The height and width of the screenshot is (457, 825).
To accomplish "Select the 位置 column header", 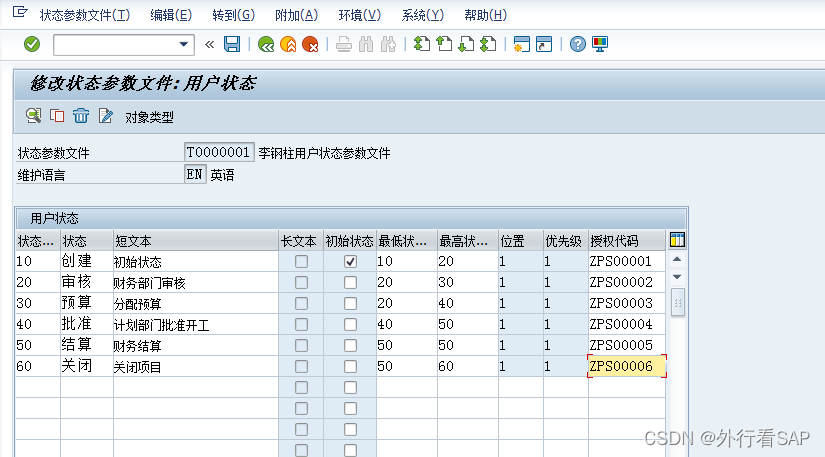I will coord(520,241).
